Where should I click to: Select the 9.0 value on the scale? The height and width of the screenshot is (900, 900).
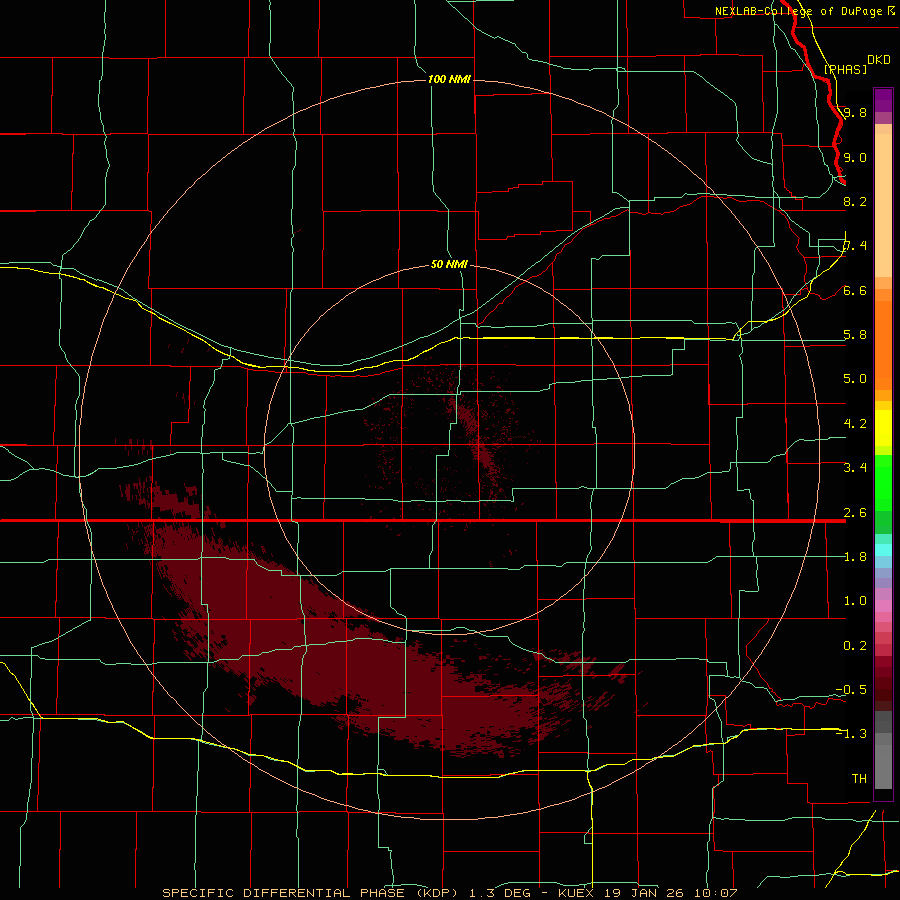point(855,157)
